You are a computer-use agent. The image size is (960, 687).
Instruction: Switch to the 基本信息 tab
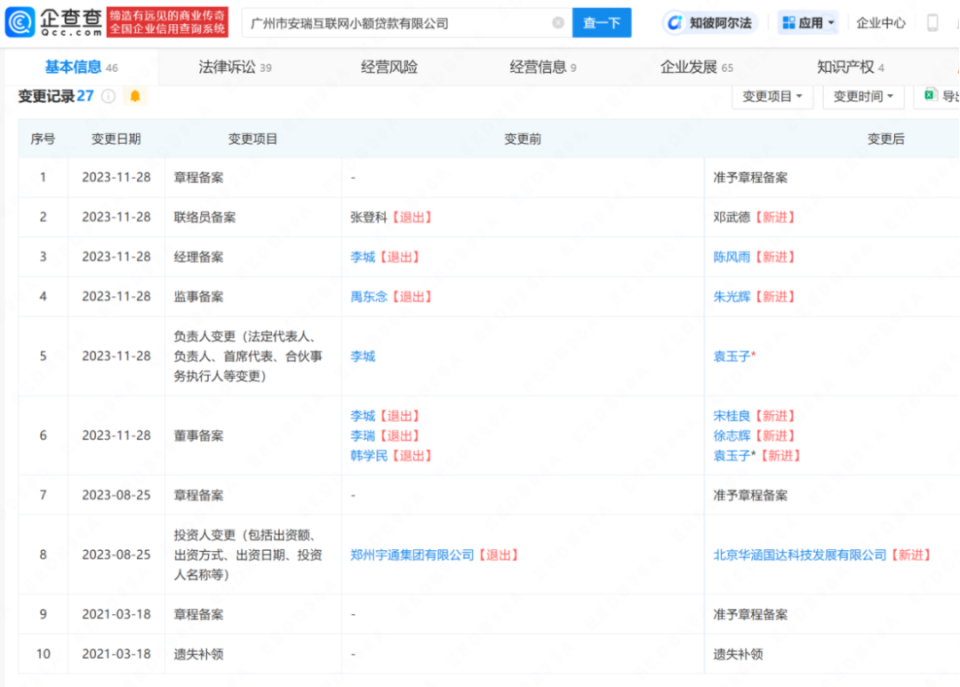81,67
